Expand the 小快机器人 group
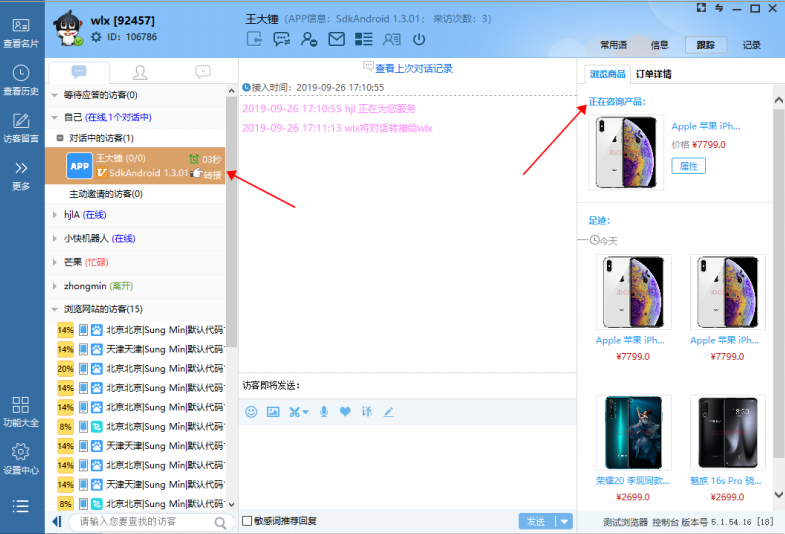The width and height of the screenshot is (785, 534). point(54,238)
